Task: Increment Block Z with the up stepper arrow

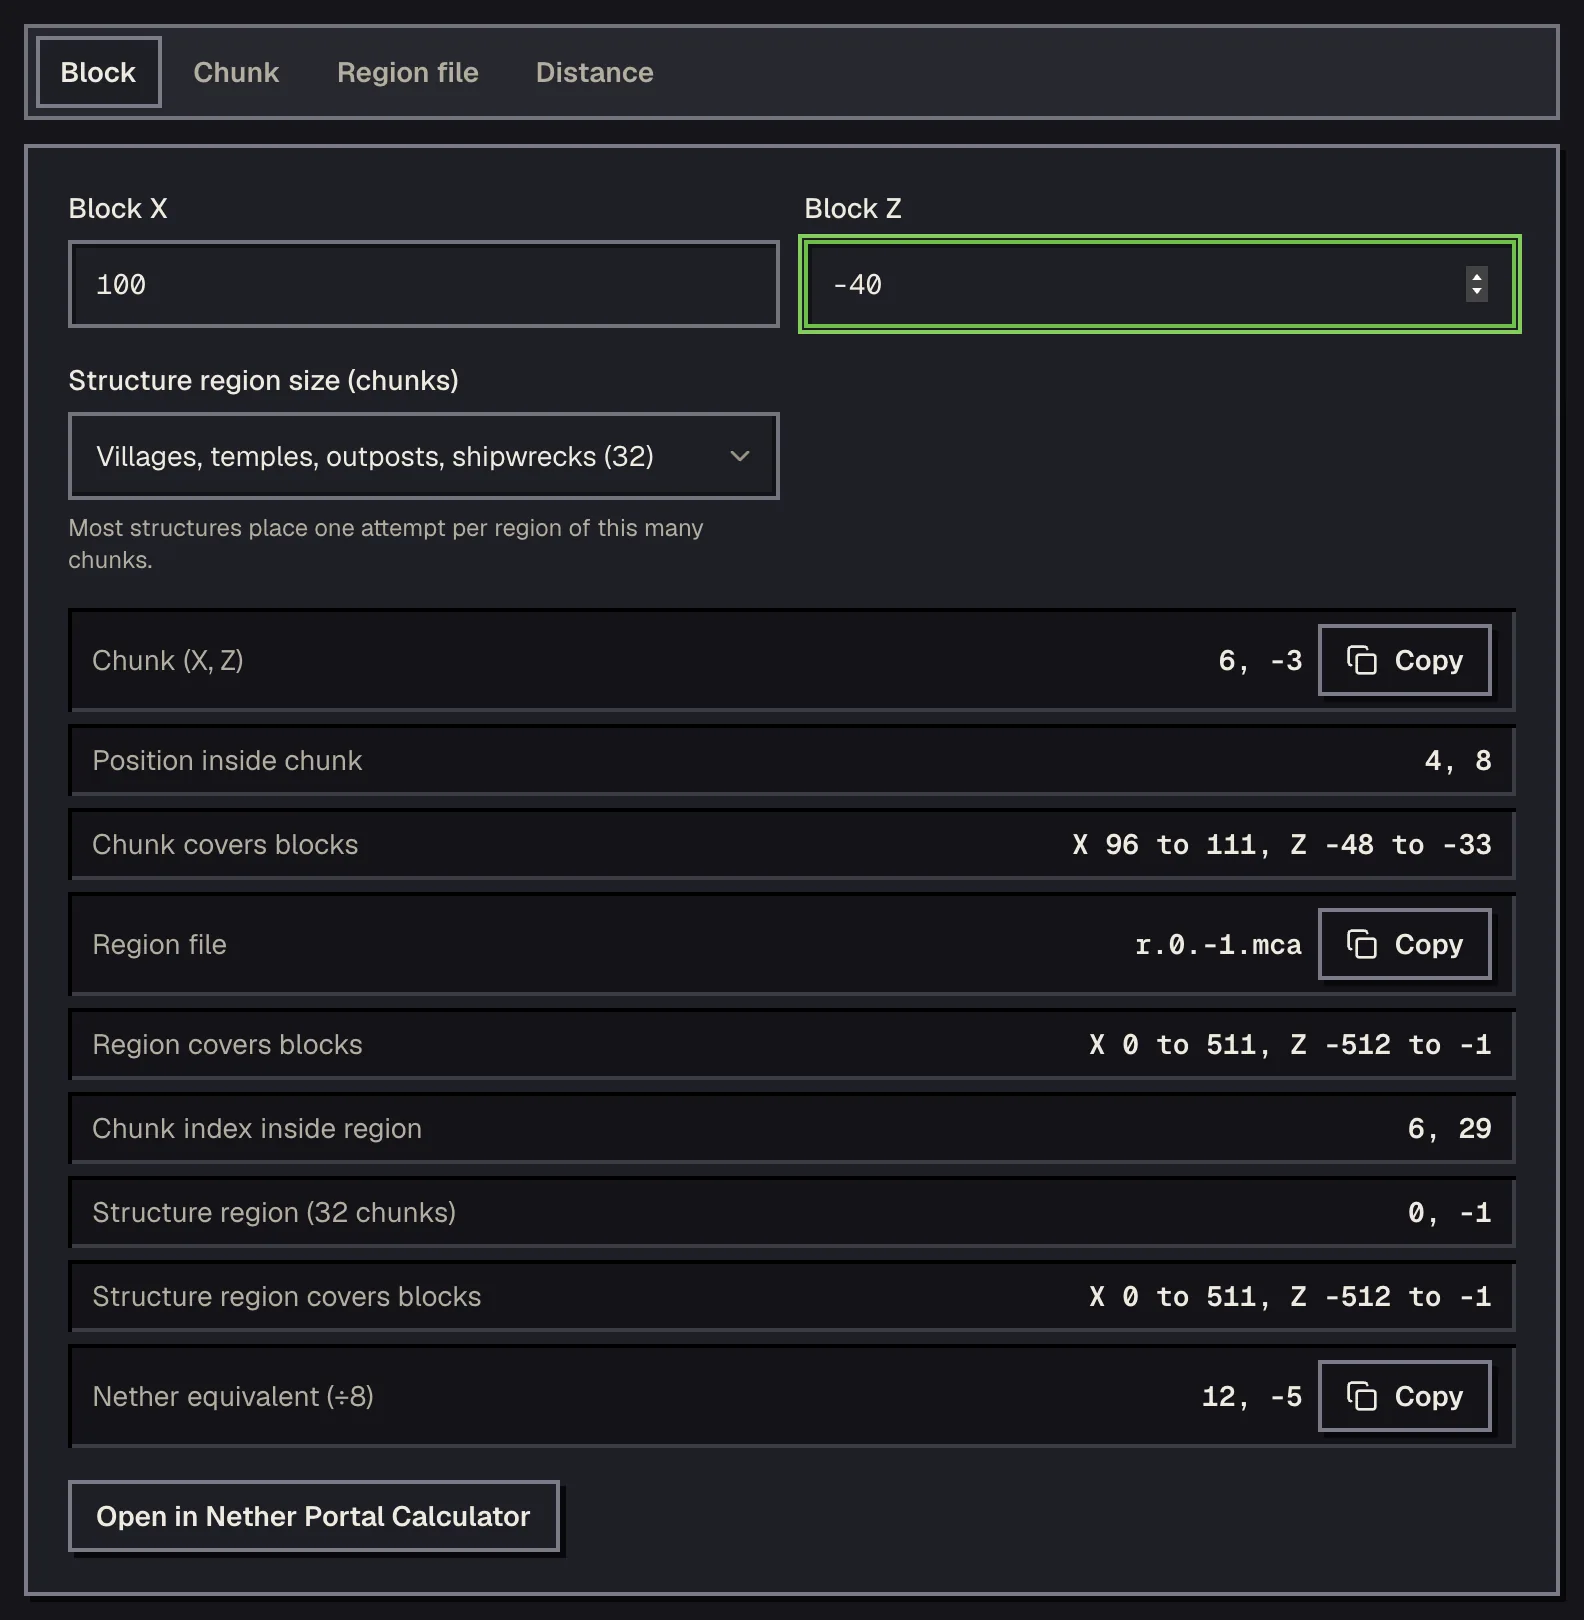Action: (1477, 276)
